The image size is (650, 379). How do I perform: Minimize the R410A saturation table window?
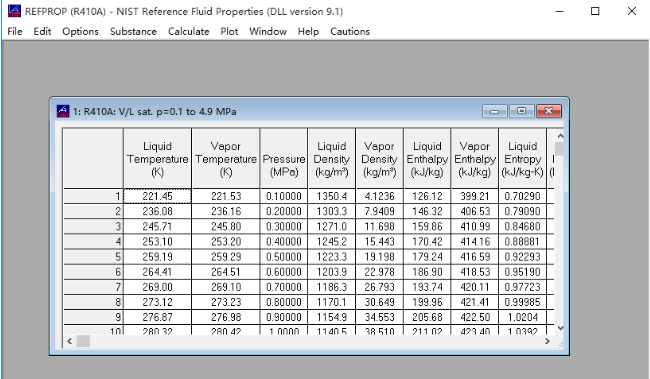[495, 111]
